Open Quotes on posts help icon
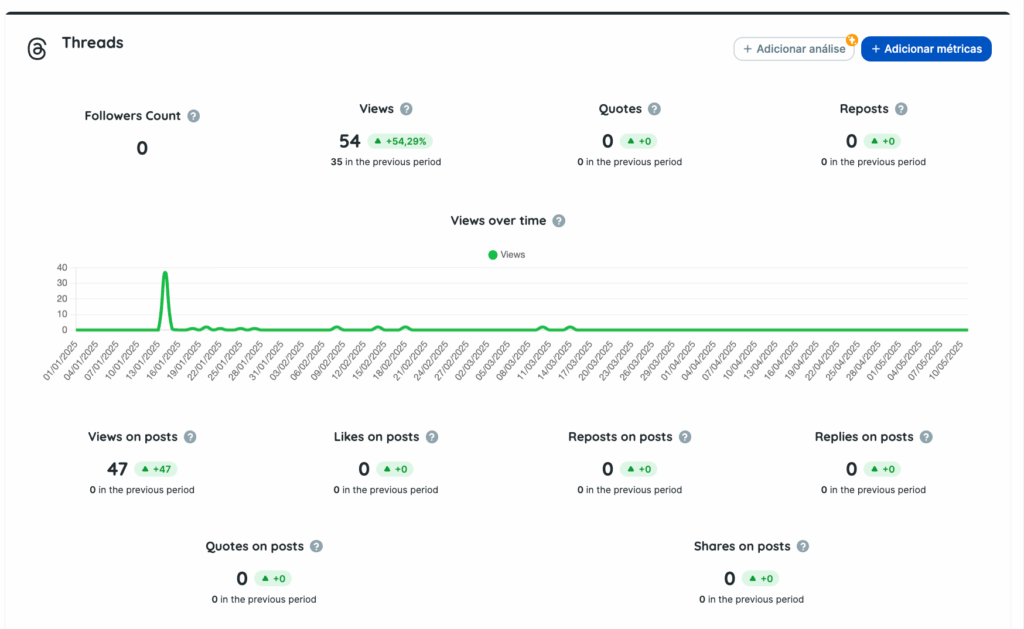Viewport: 1024px width, 629px height. click(316, 547)
